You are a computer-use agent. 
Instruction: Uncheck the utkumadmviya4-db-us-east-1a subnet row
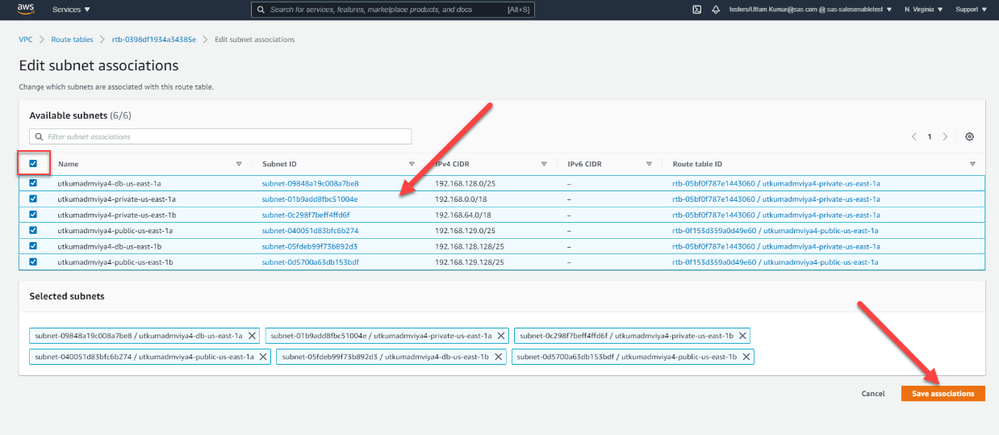(x=33, y=183)
